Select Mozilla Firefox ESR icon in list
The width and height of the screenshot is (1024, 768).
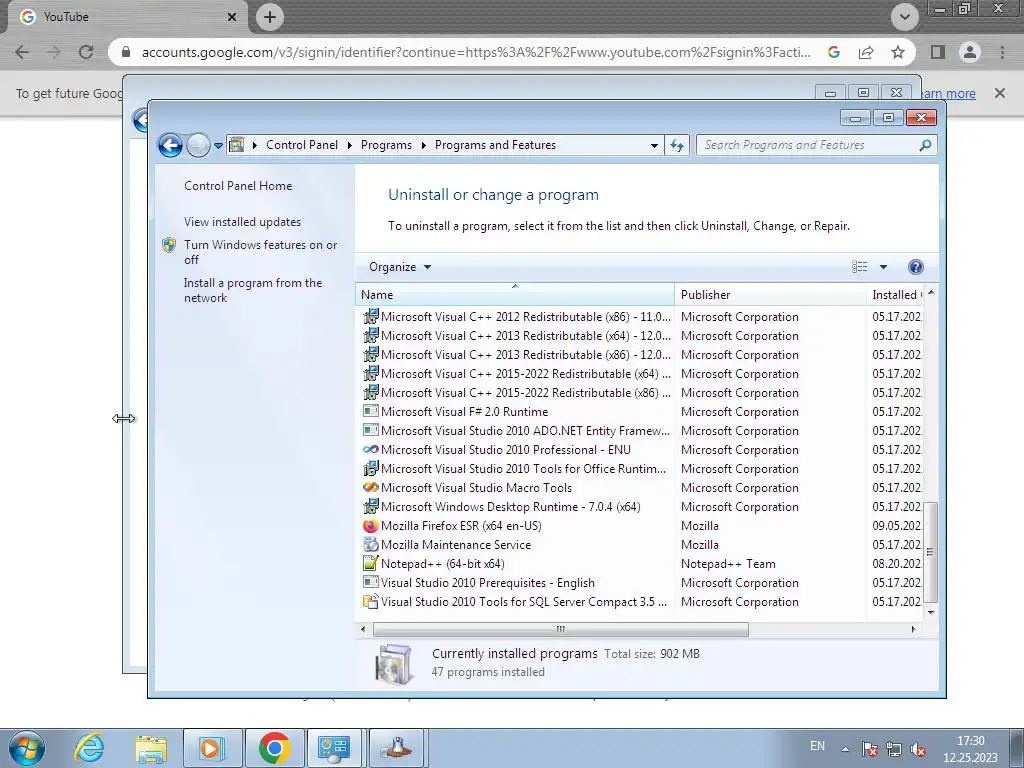(x=370, y=526)
